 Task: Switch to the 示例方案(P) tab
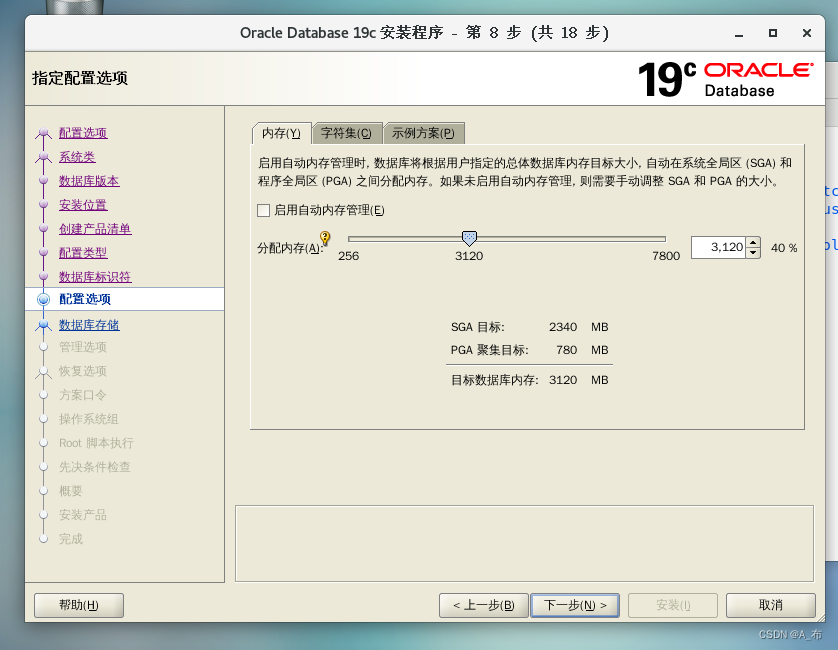click(423, 133)
